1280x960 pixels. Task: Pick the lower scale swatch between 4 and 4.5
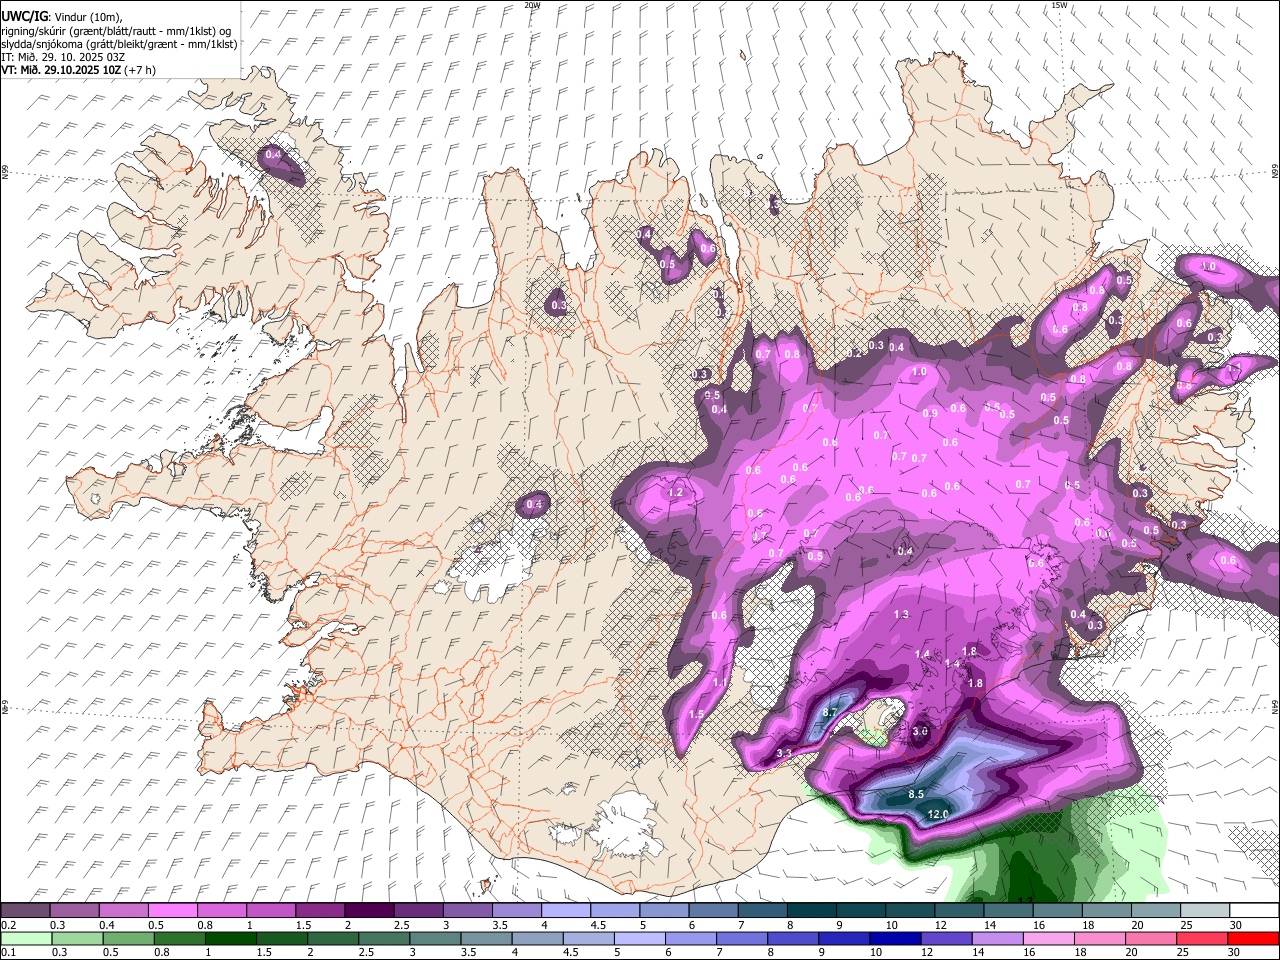tap(537, 938)
